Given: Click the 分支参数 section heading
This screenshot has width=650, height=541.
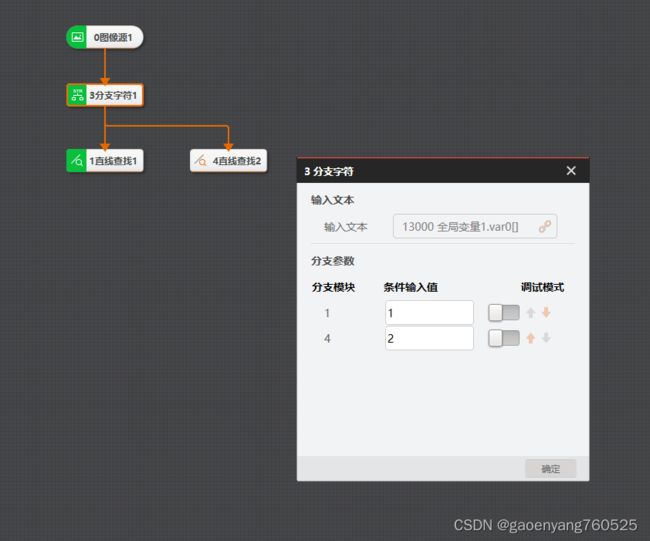Looking at the screenshot, I should (332, 261).
